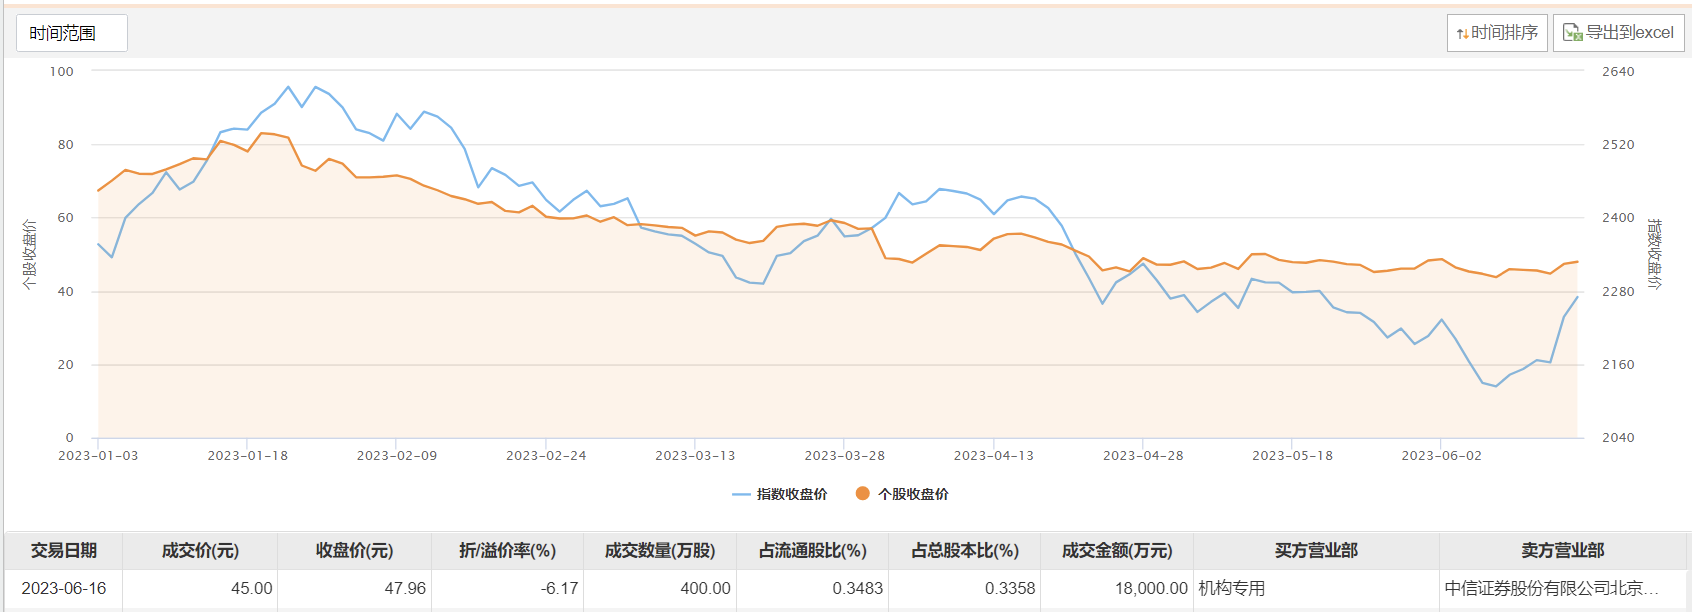Image resolution: width=1692 pixels, height=612 pixels.
Task: Click the -6.17 premium rate cell
Action: click(507, 588)
